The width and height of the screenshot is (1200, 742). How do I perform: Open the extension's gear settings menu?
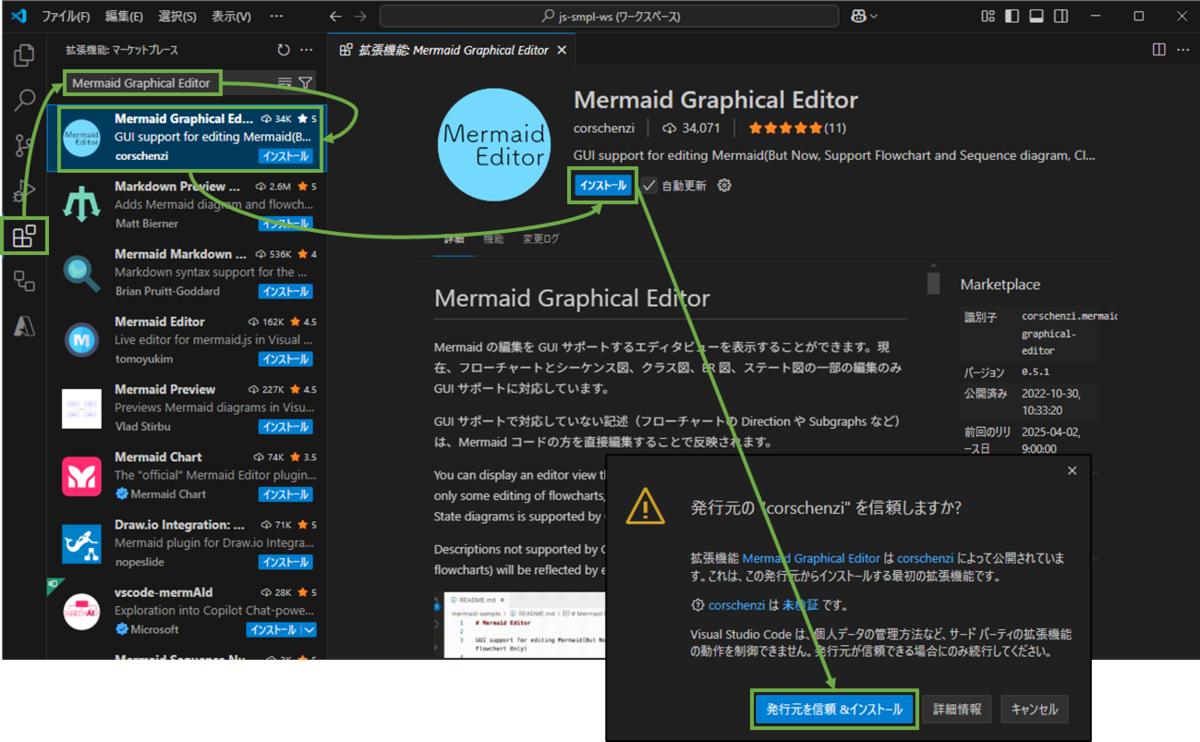pyautogui.click(x=725, y=185)
